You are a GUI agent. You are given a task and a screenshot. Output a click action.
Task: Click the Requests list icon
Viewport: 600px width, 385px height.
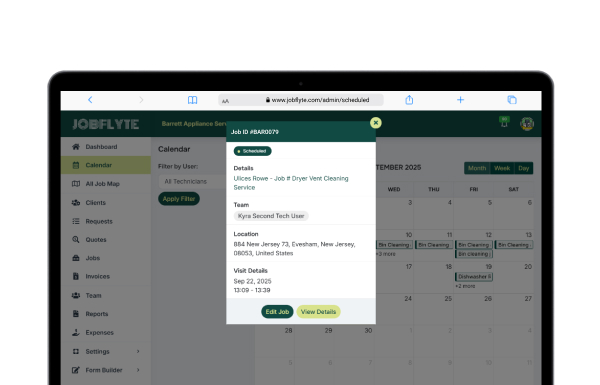(x=76, y=221)
